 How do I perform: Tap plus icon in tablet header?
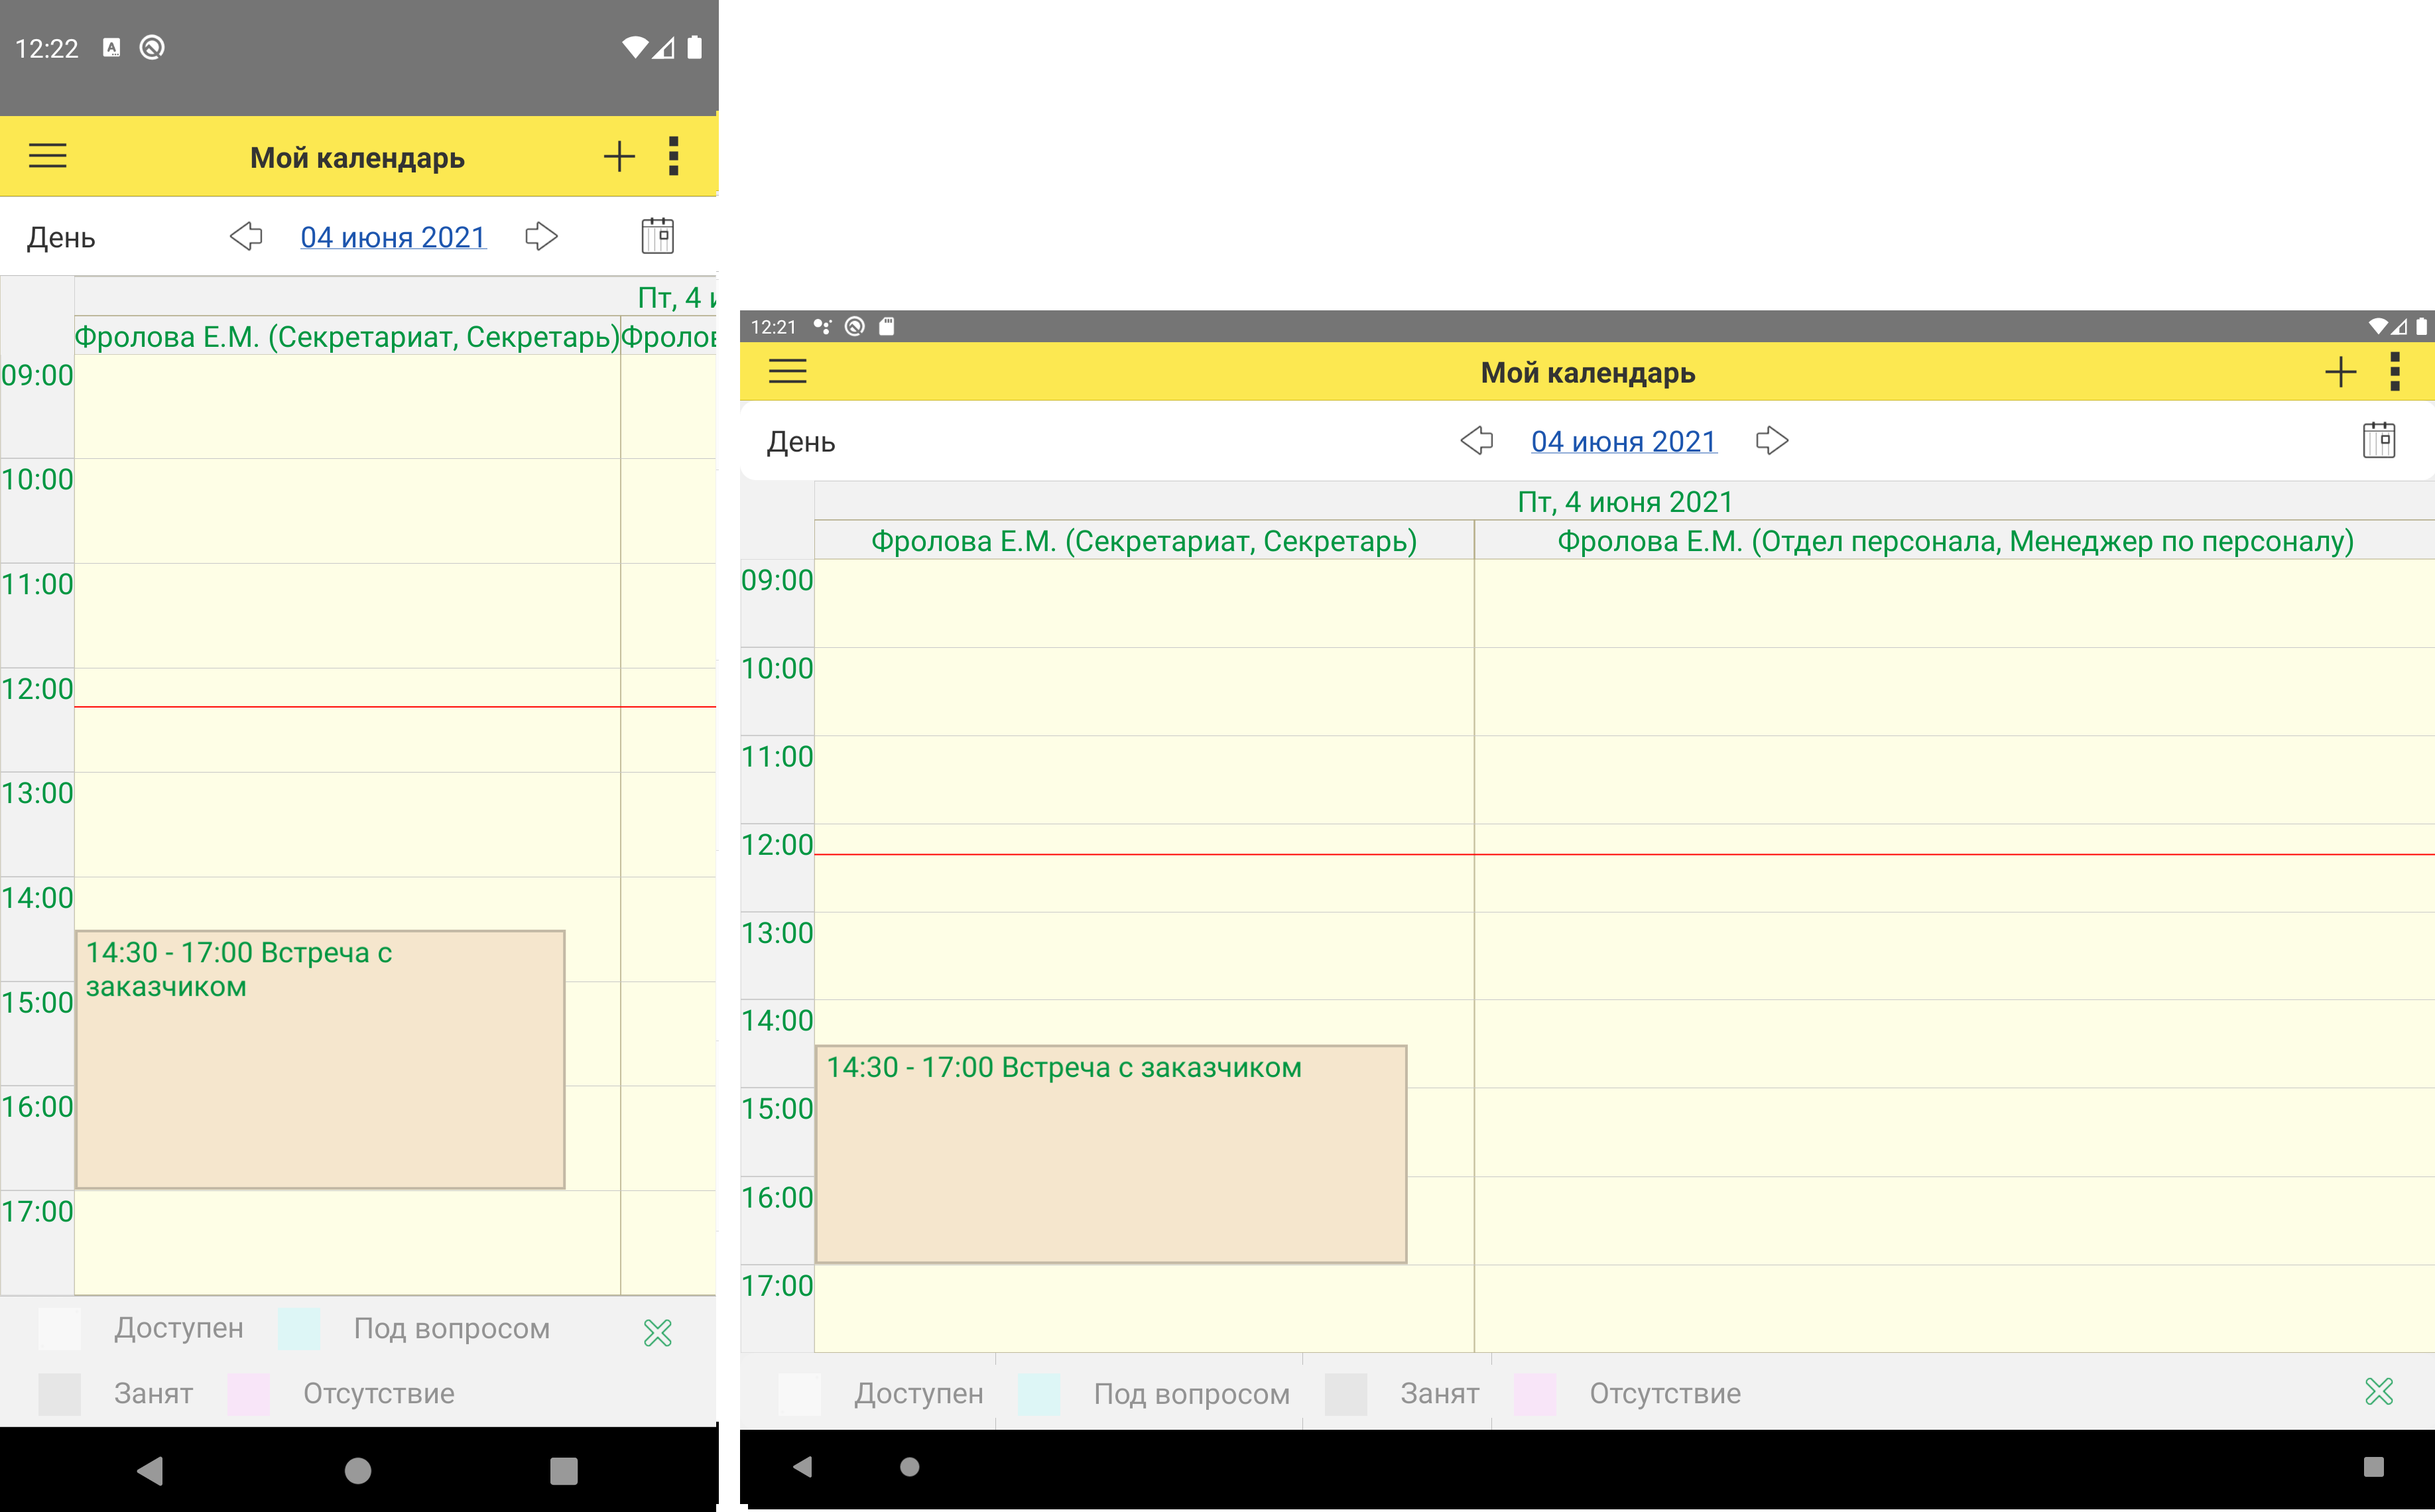2340,372
